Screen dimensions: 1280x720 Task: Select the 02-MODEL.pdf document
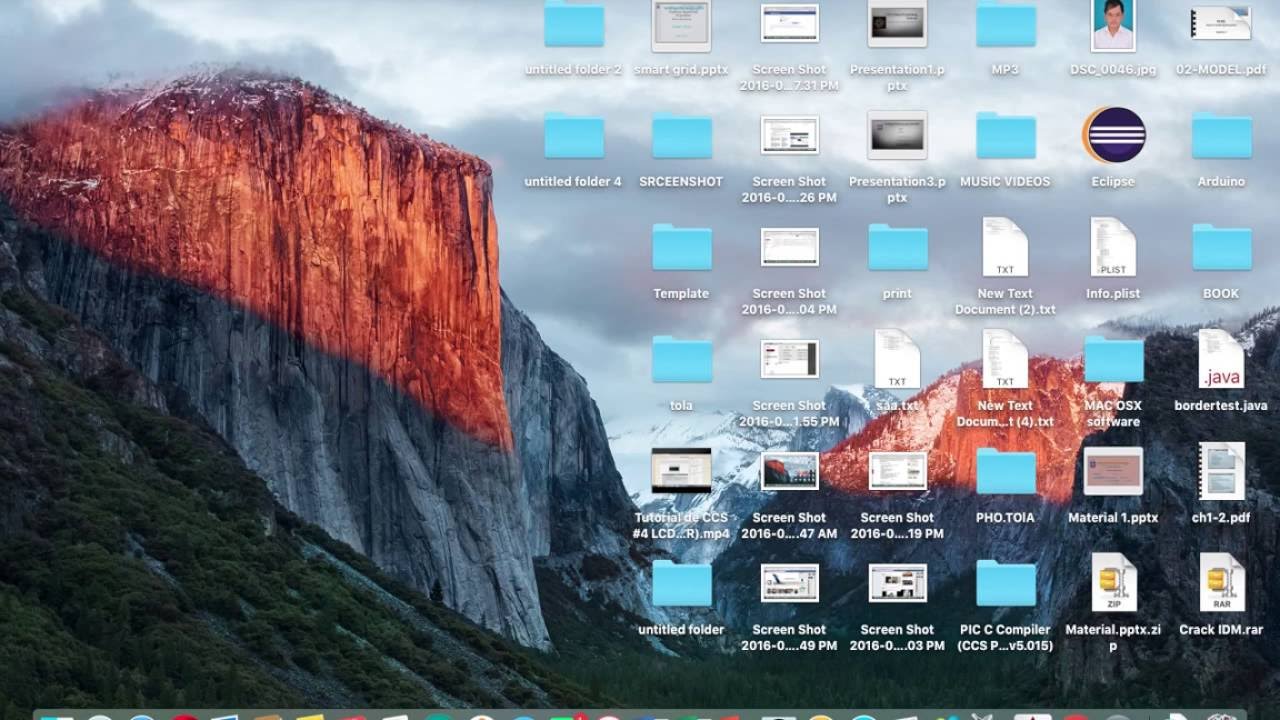point(1221,23)
